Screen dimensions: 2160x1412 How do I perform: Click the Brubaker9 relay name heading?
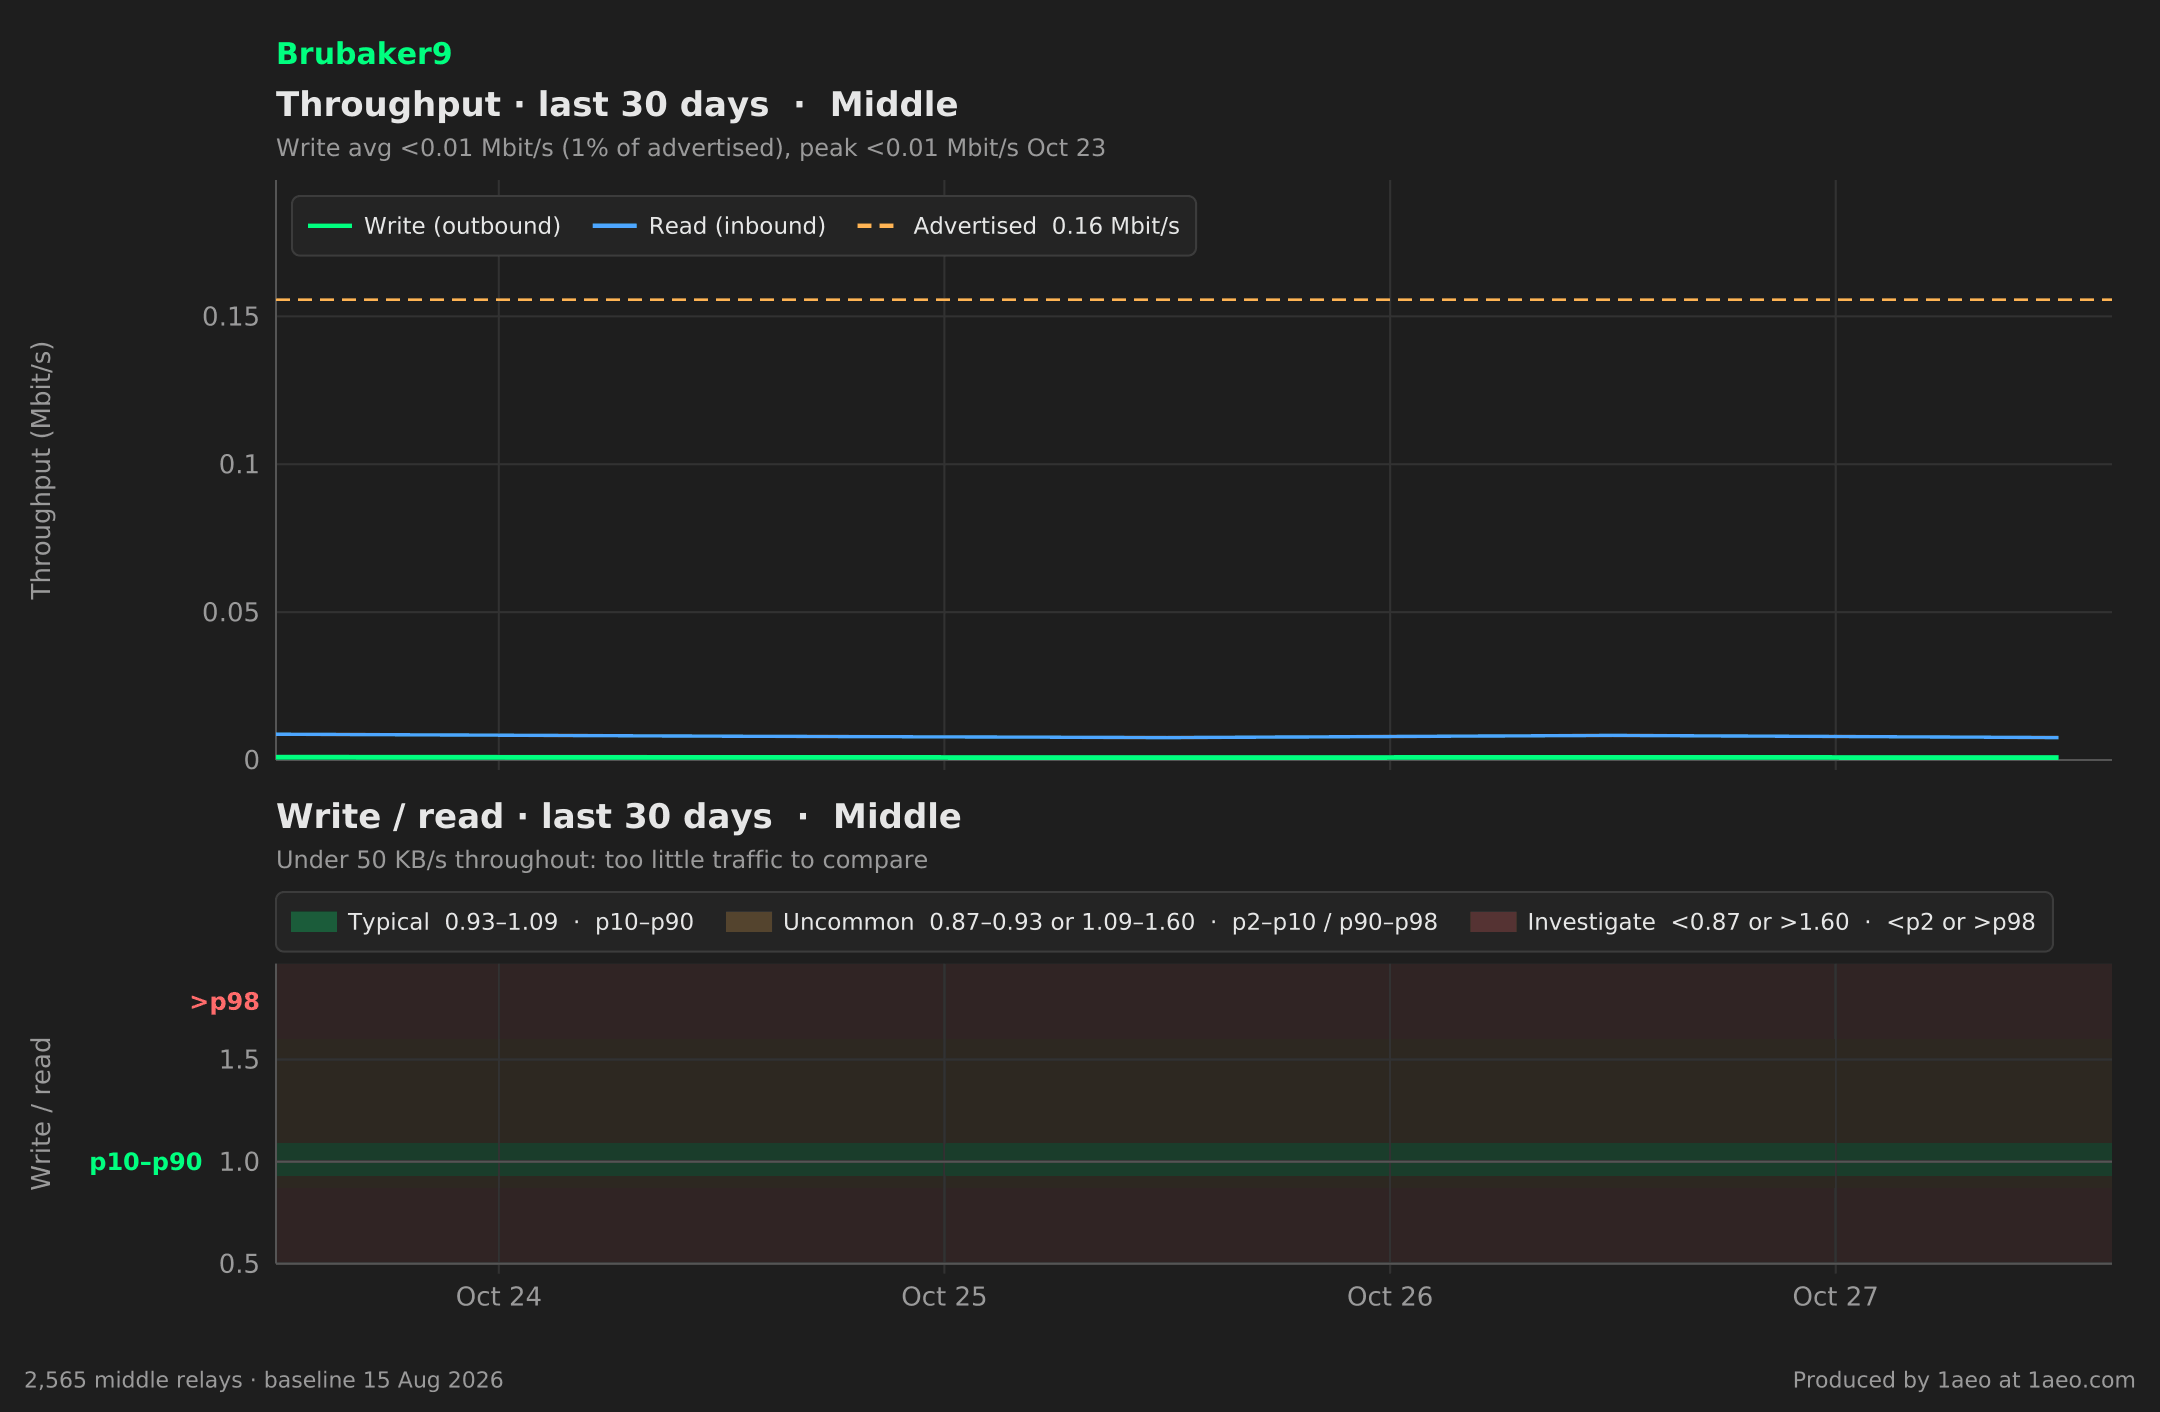[364, 54]
